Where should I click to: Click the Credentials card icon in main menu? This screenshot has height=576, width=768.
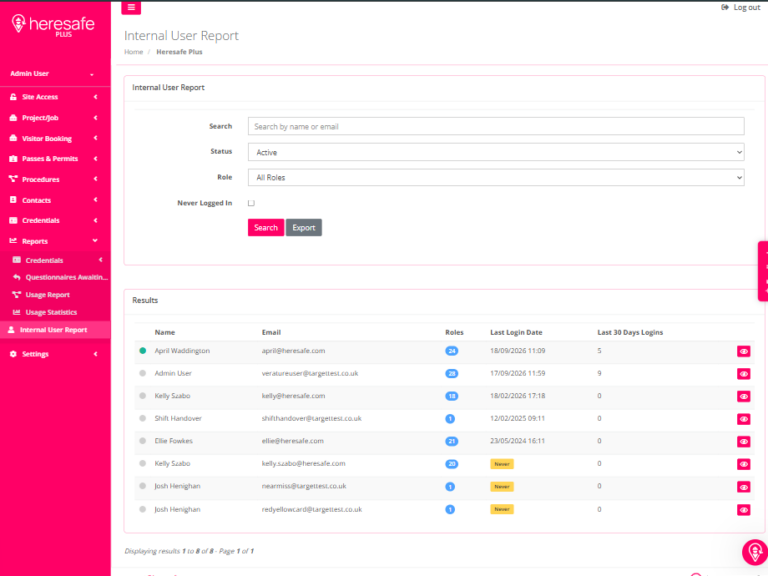click(13, 220)
